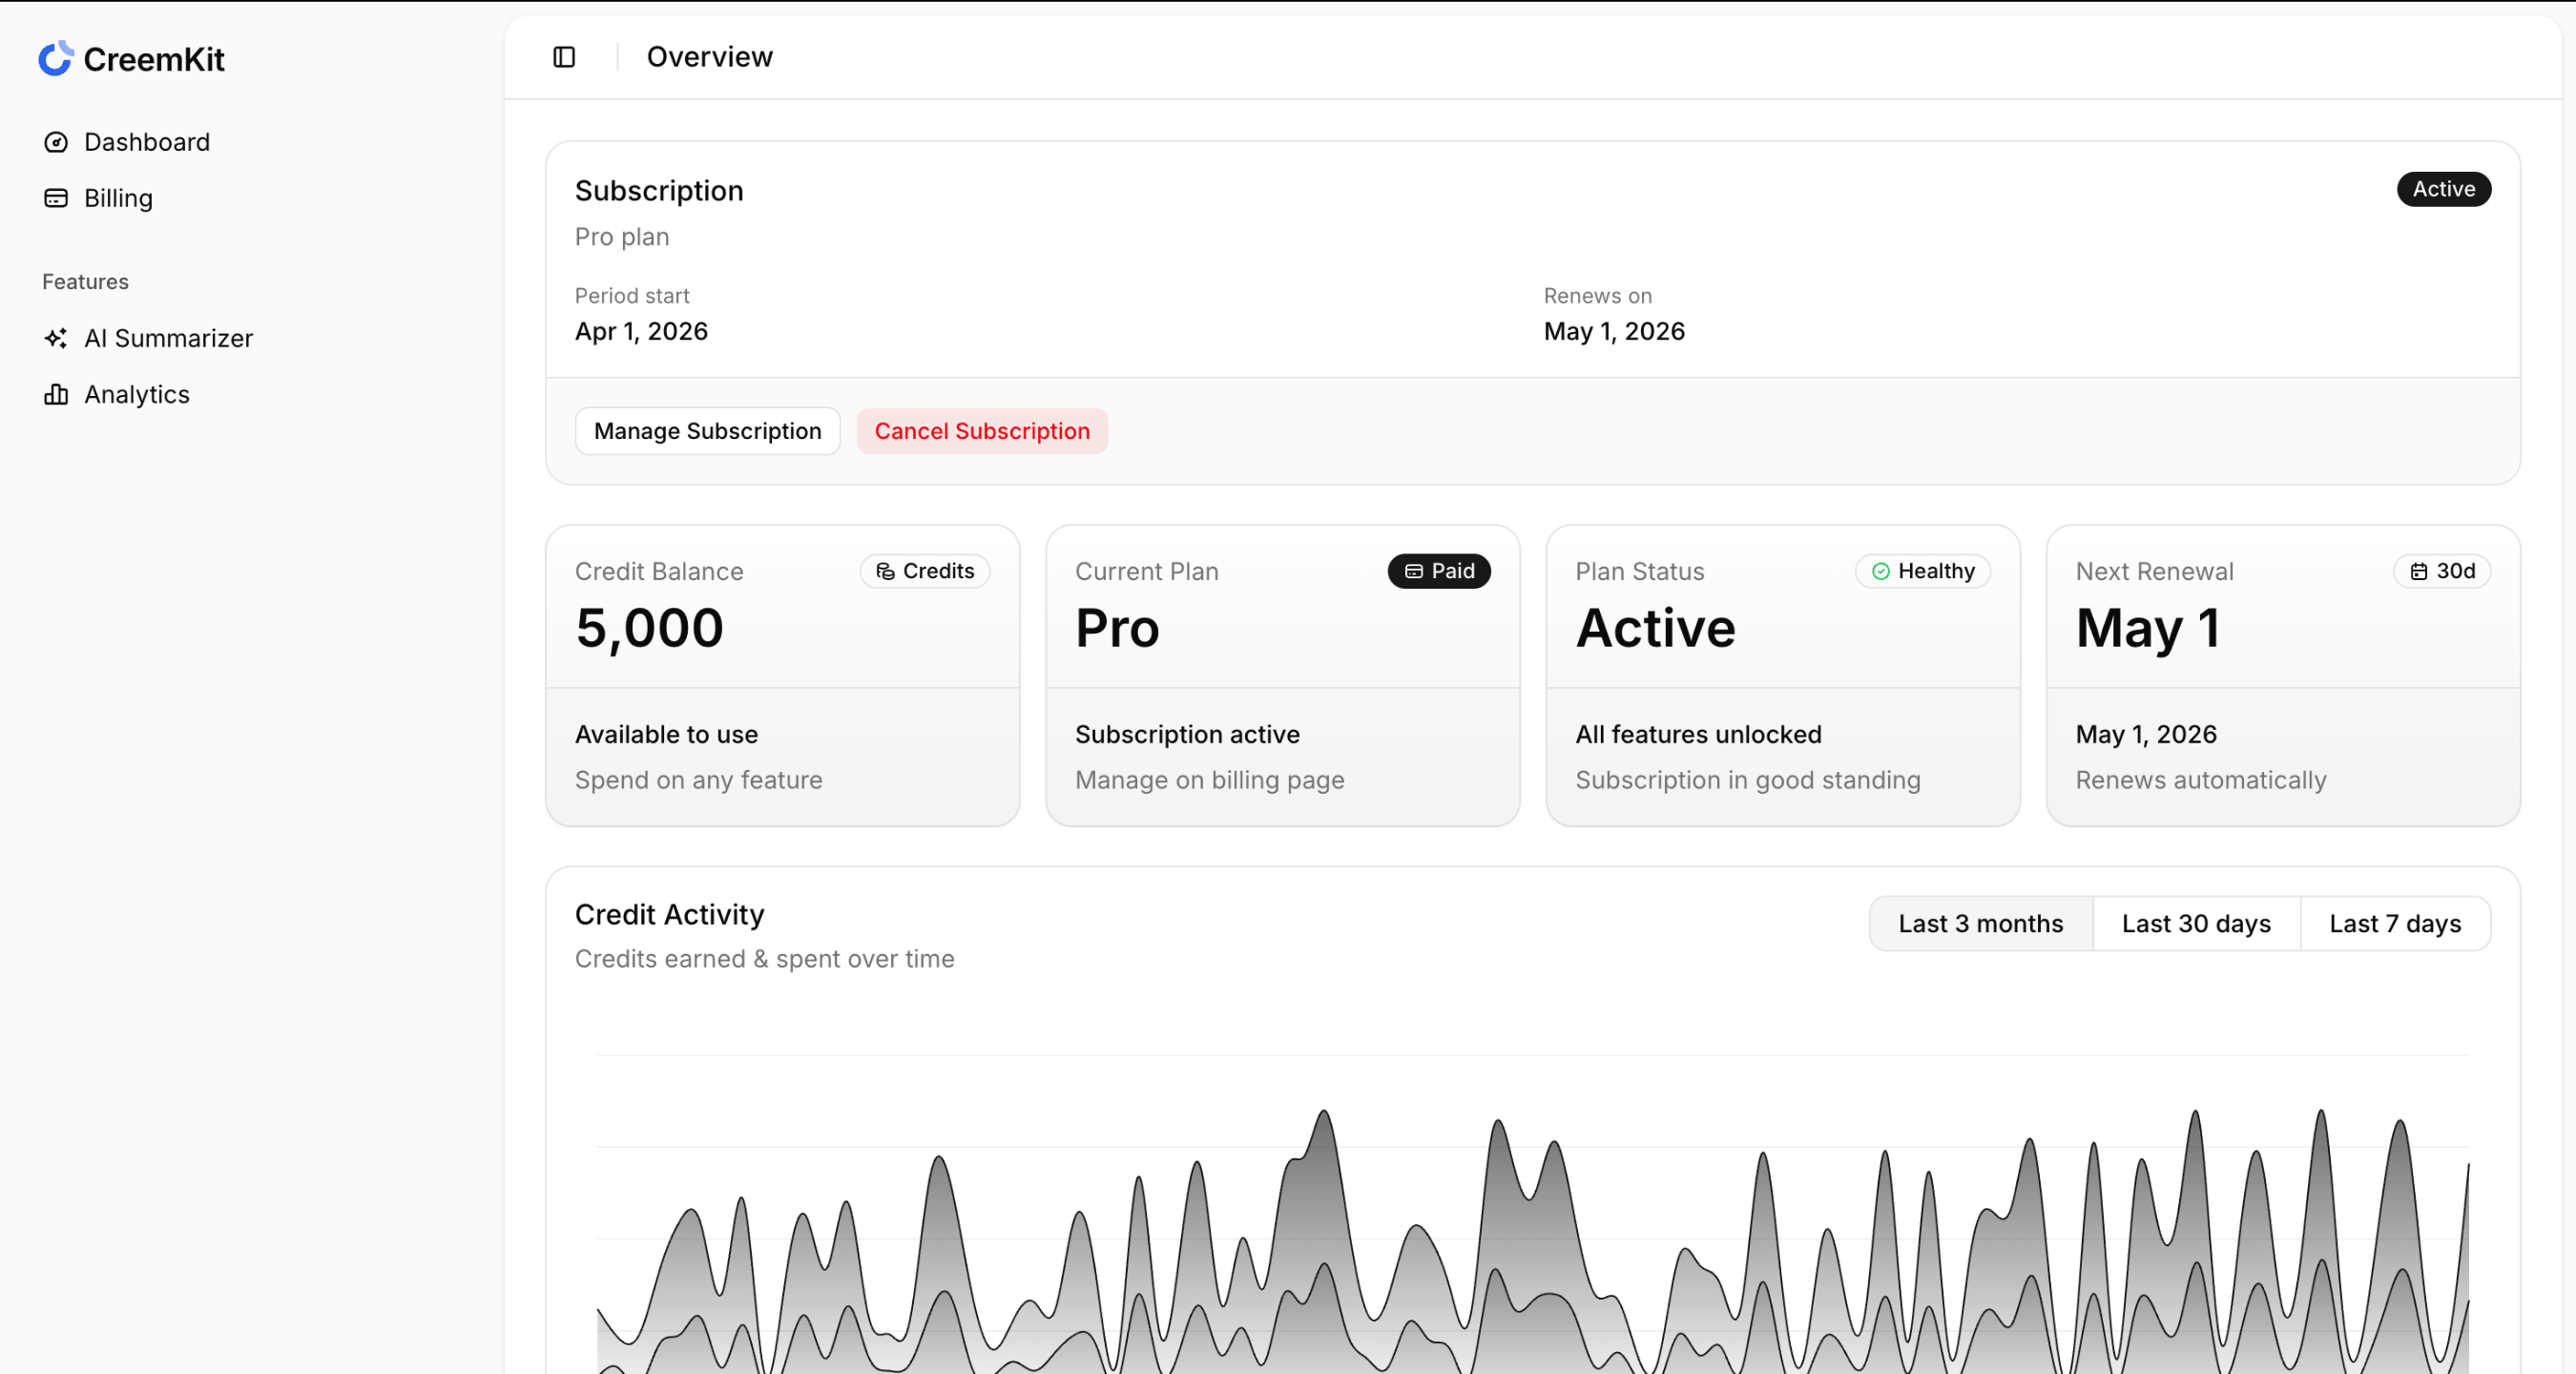Select the AI Summarizer sparkles icon
This screenshot has height=1374, width=2576.
pyautogui.click(x=56, y=338)
